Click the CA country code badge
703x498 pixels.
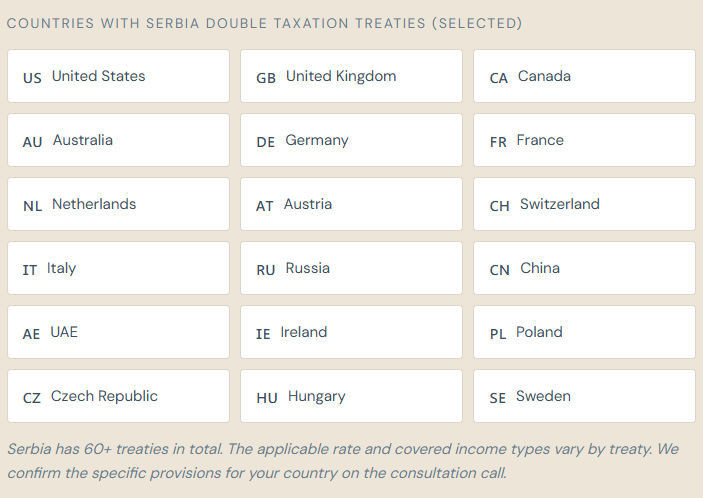[x=499, y=77]
